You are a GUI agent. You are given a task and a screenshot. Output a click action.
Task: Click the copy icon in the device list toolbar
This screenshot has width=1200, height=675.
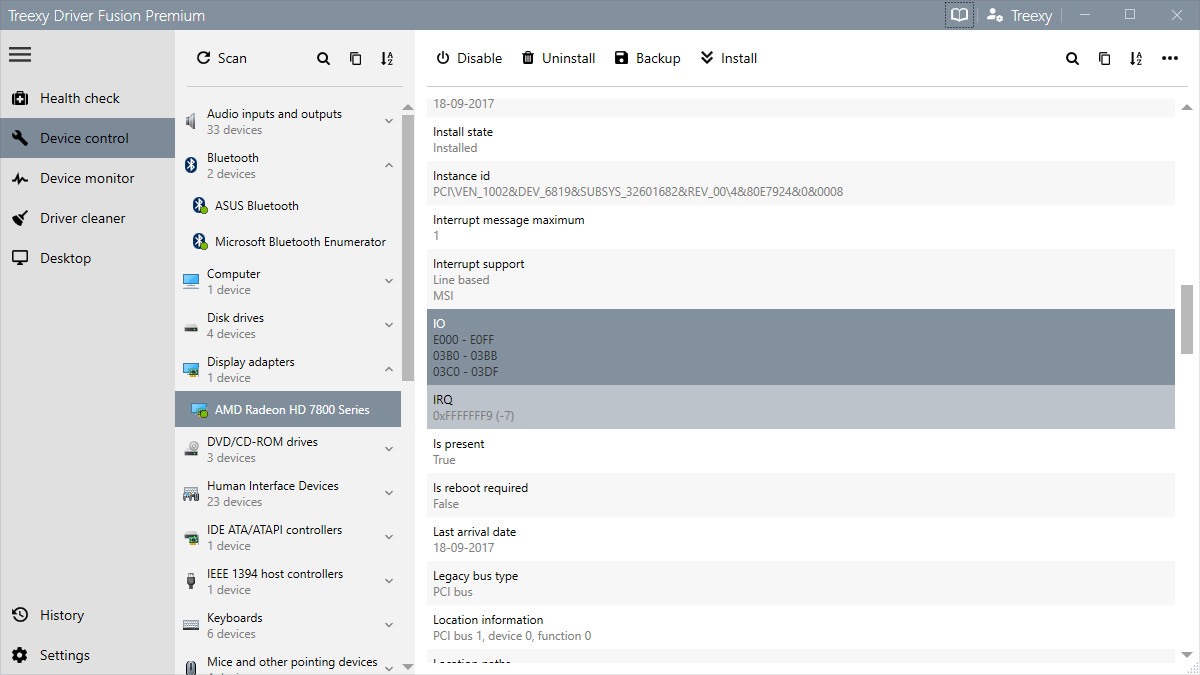355,58
